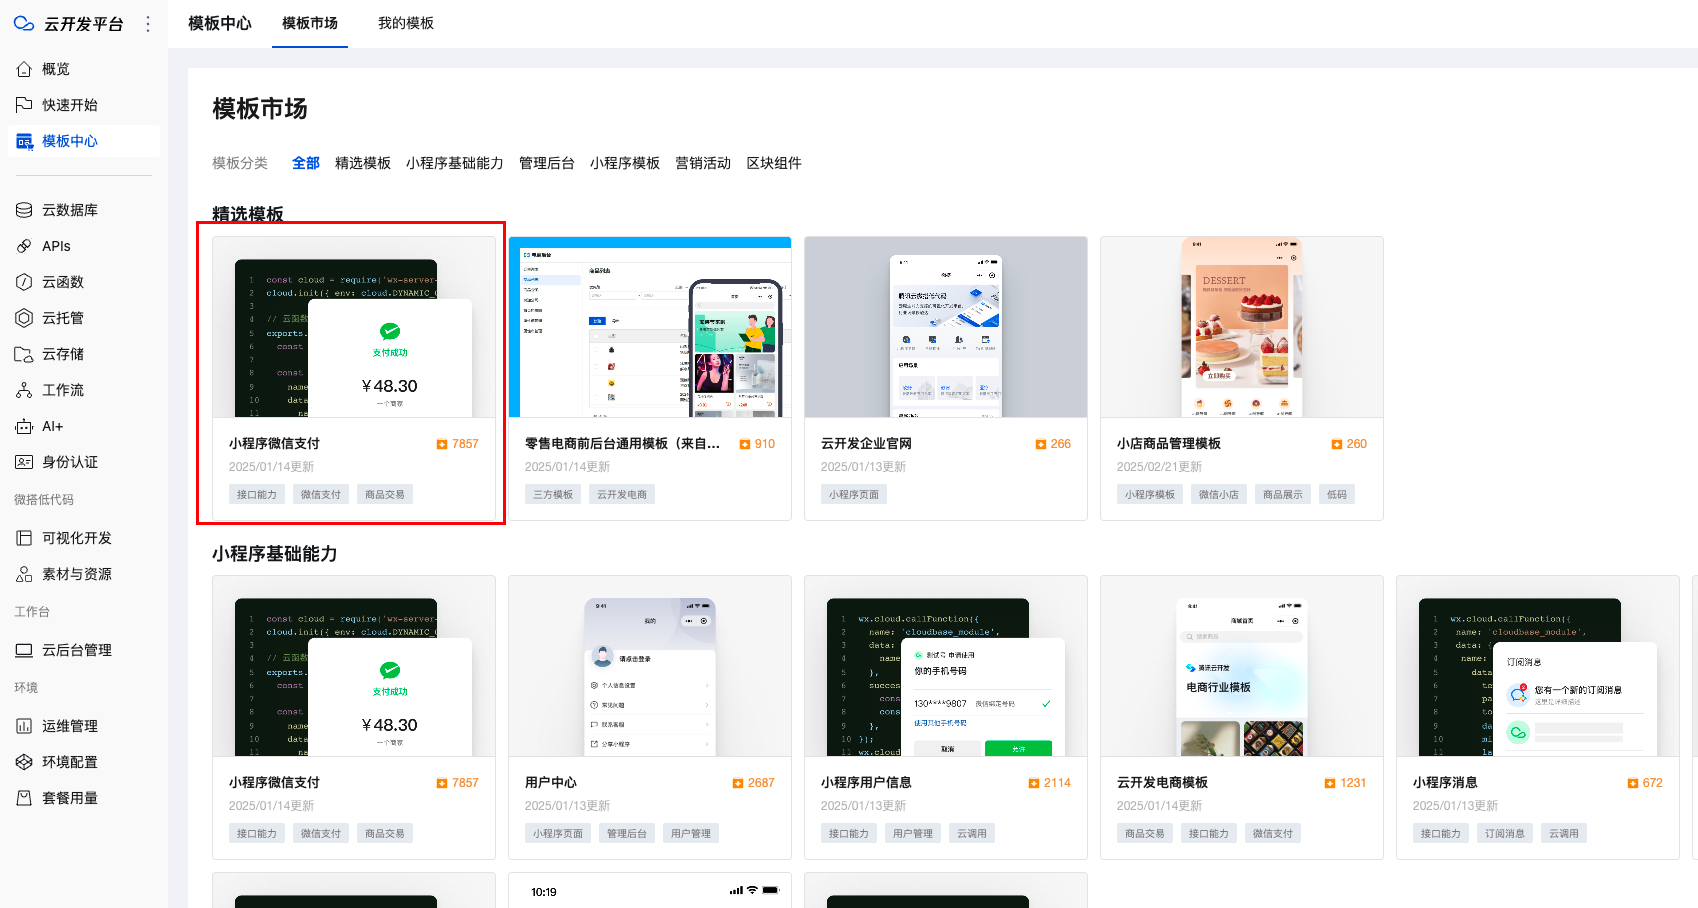Open 概览 in the sidebar

tap(84, 69)
